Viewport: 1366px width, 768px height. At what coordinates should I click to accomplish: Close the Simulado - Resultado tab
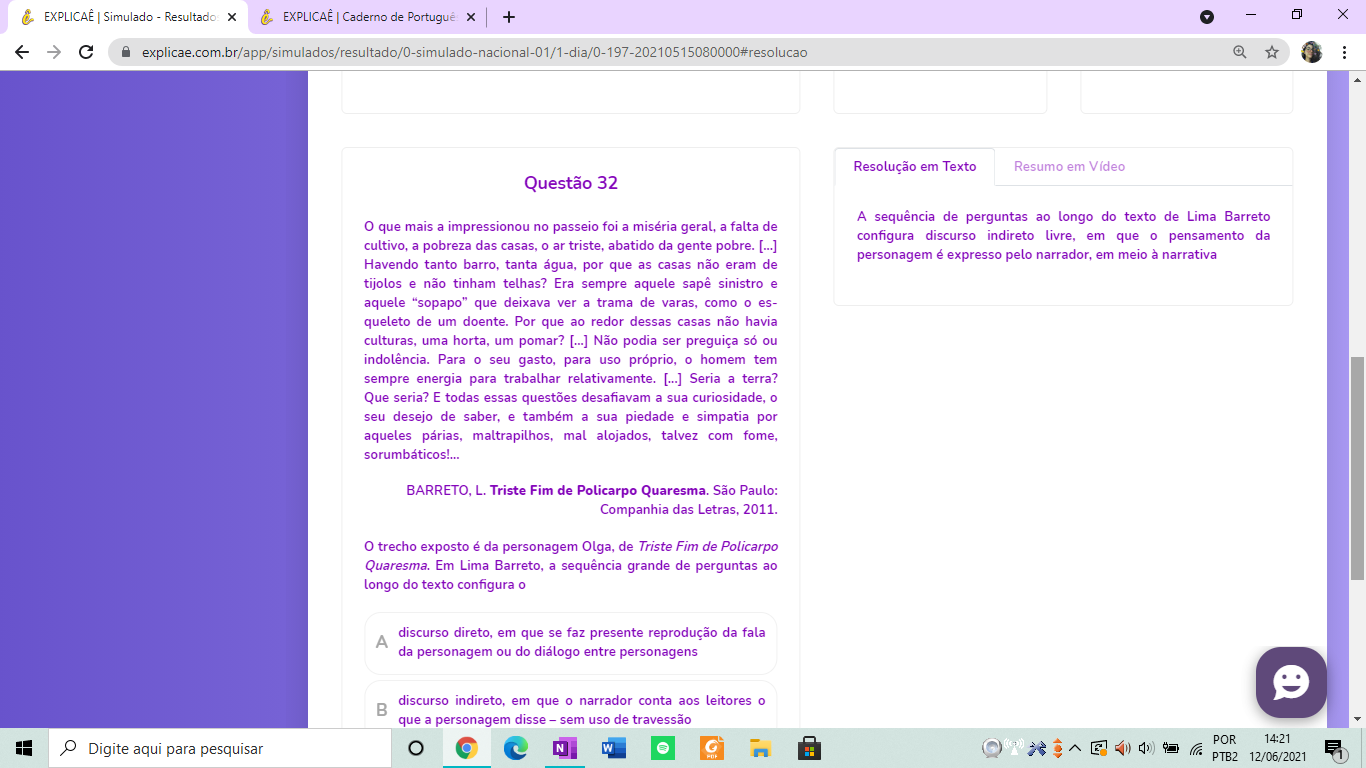tap(231, 17)
